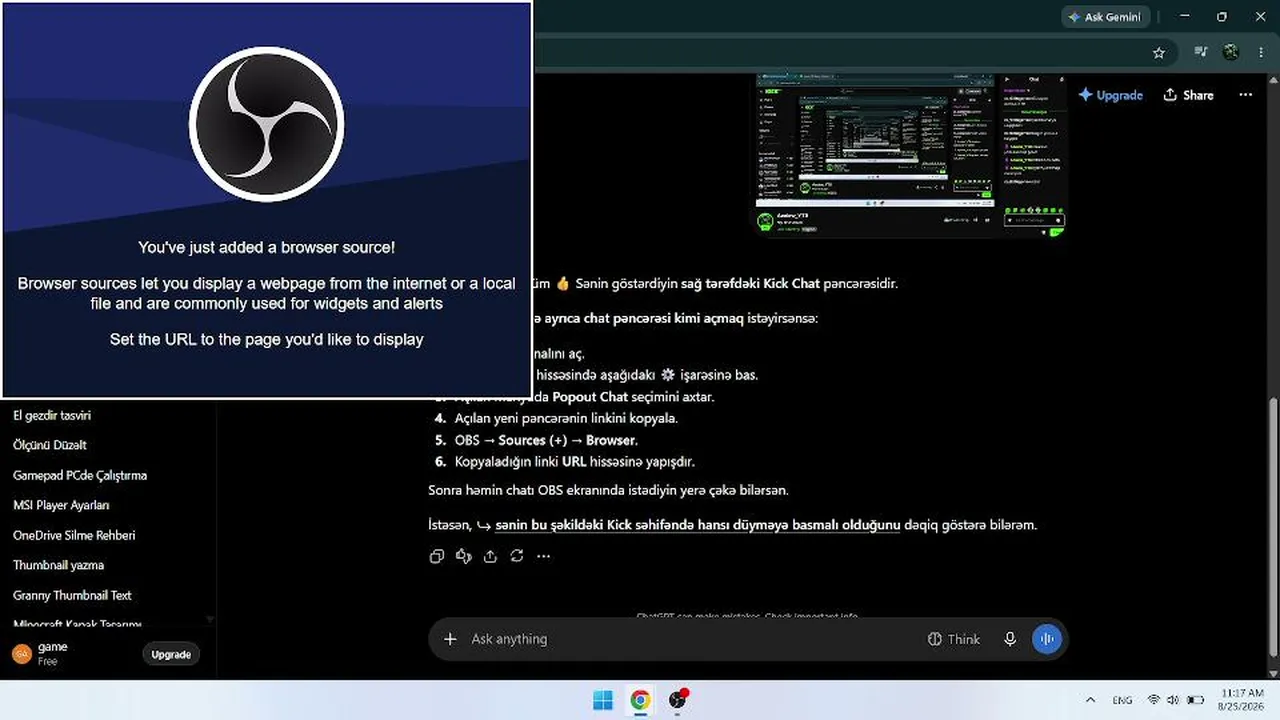Start voice mode with blue waveform button
Viewport: 1280px width, 720px height.
pos(1046,639)
